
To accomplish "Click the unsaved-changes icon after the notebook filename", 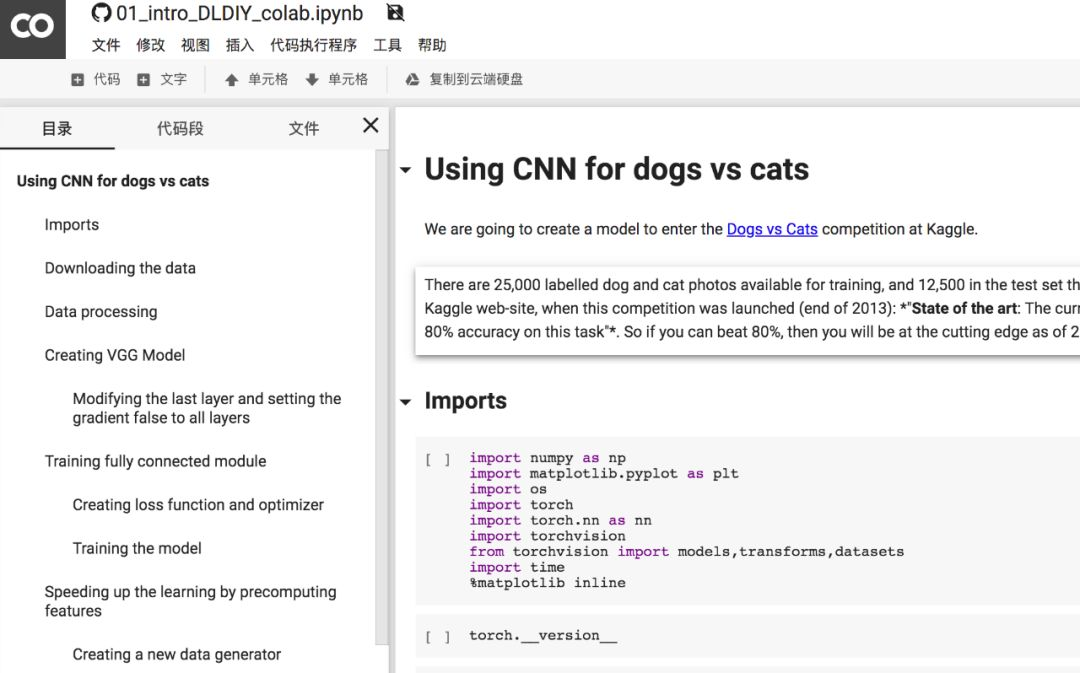I will 395,13.
